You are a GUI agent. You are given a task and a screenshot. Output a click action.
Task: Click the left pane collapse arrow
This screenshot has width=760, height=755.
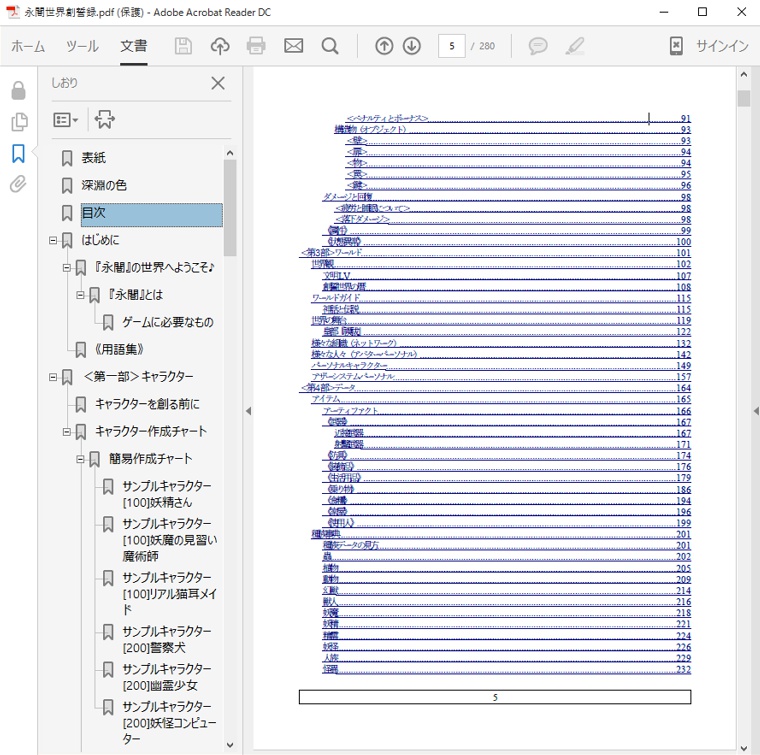(248, 411)
